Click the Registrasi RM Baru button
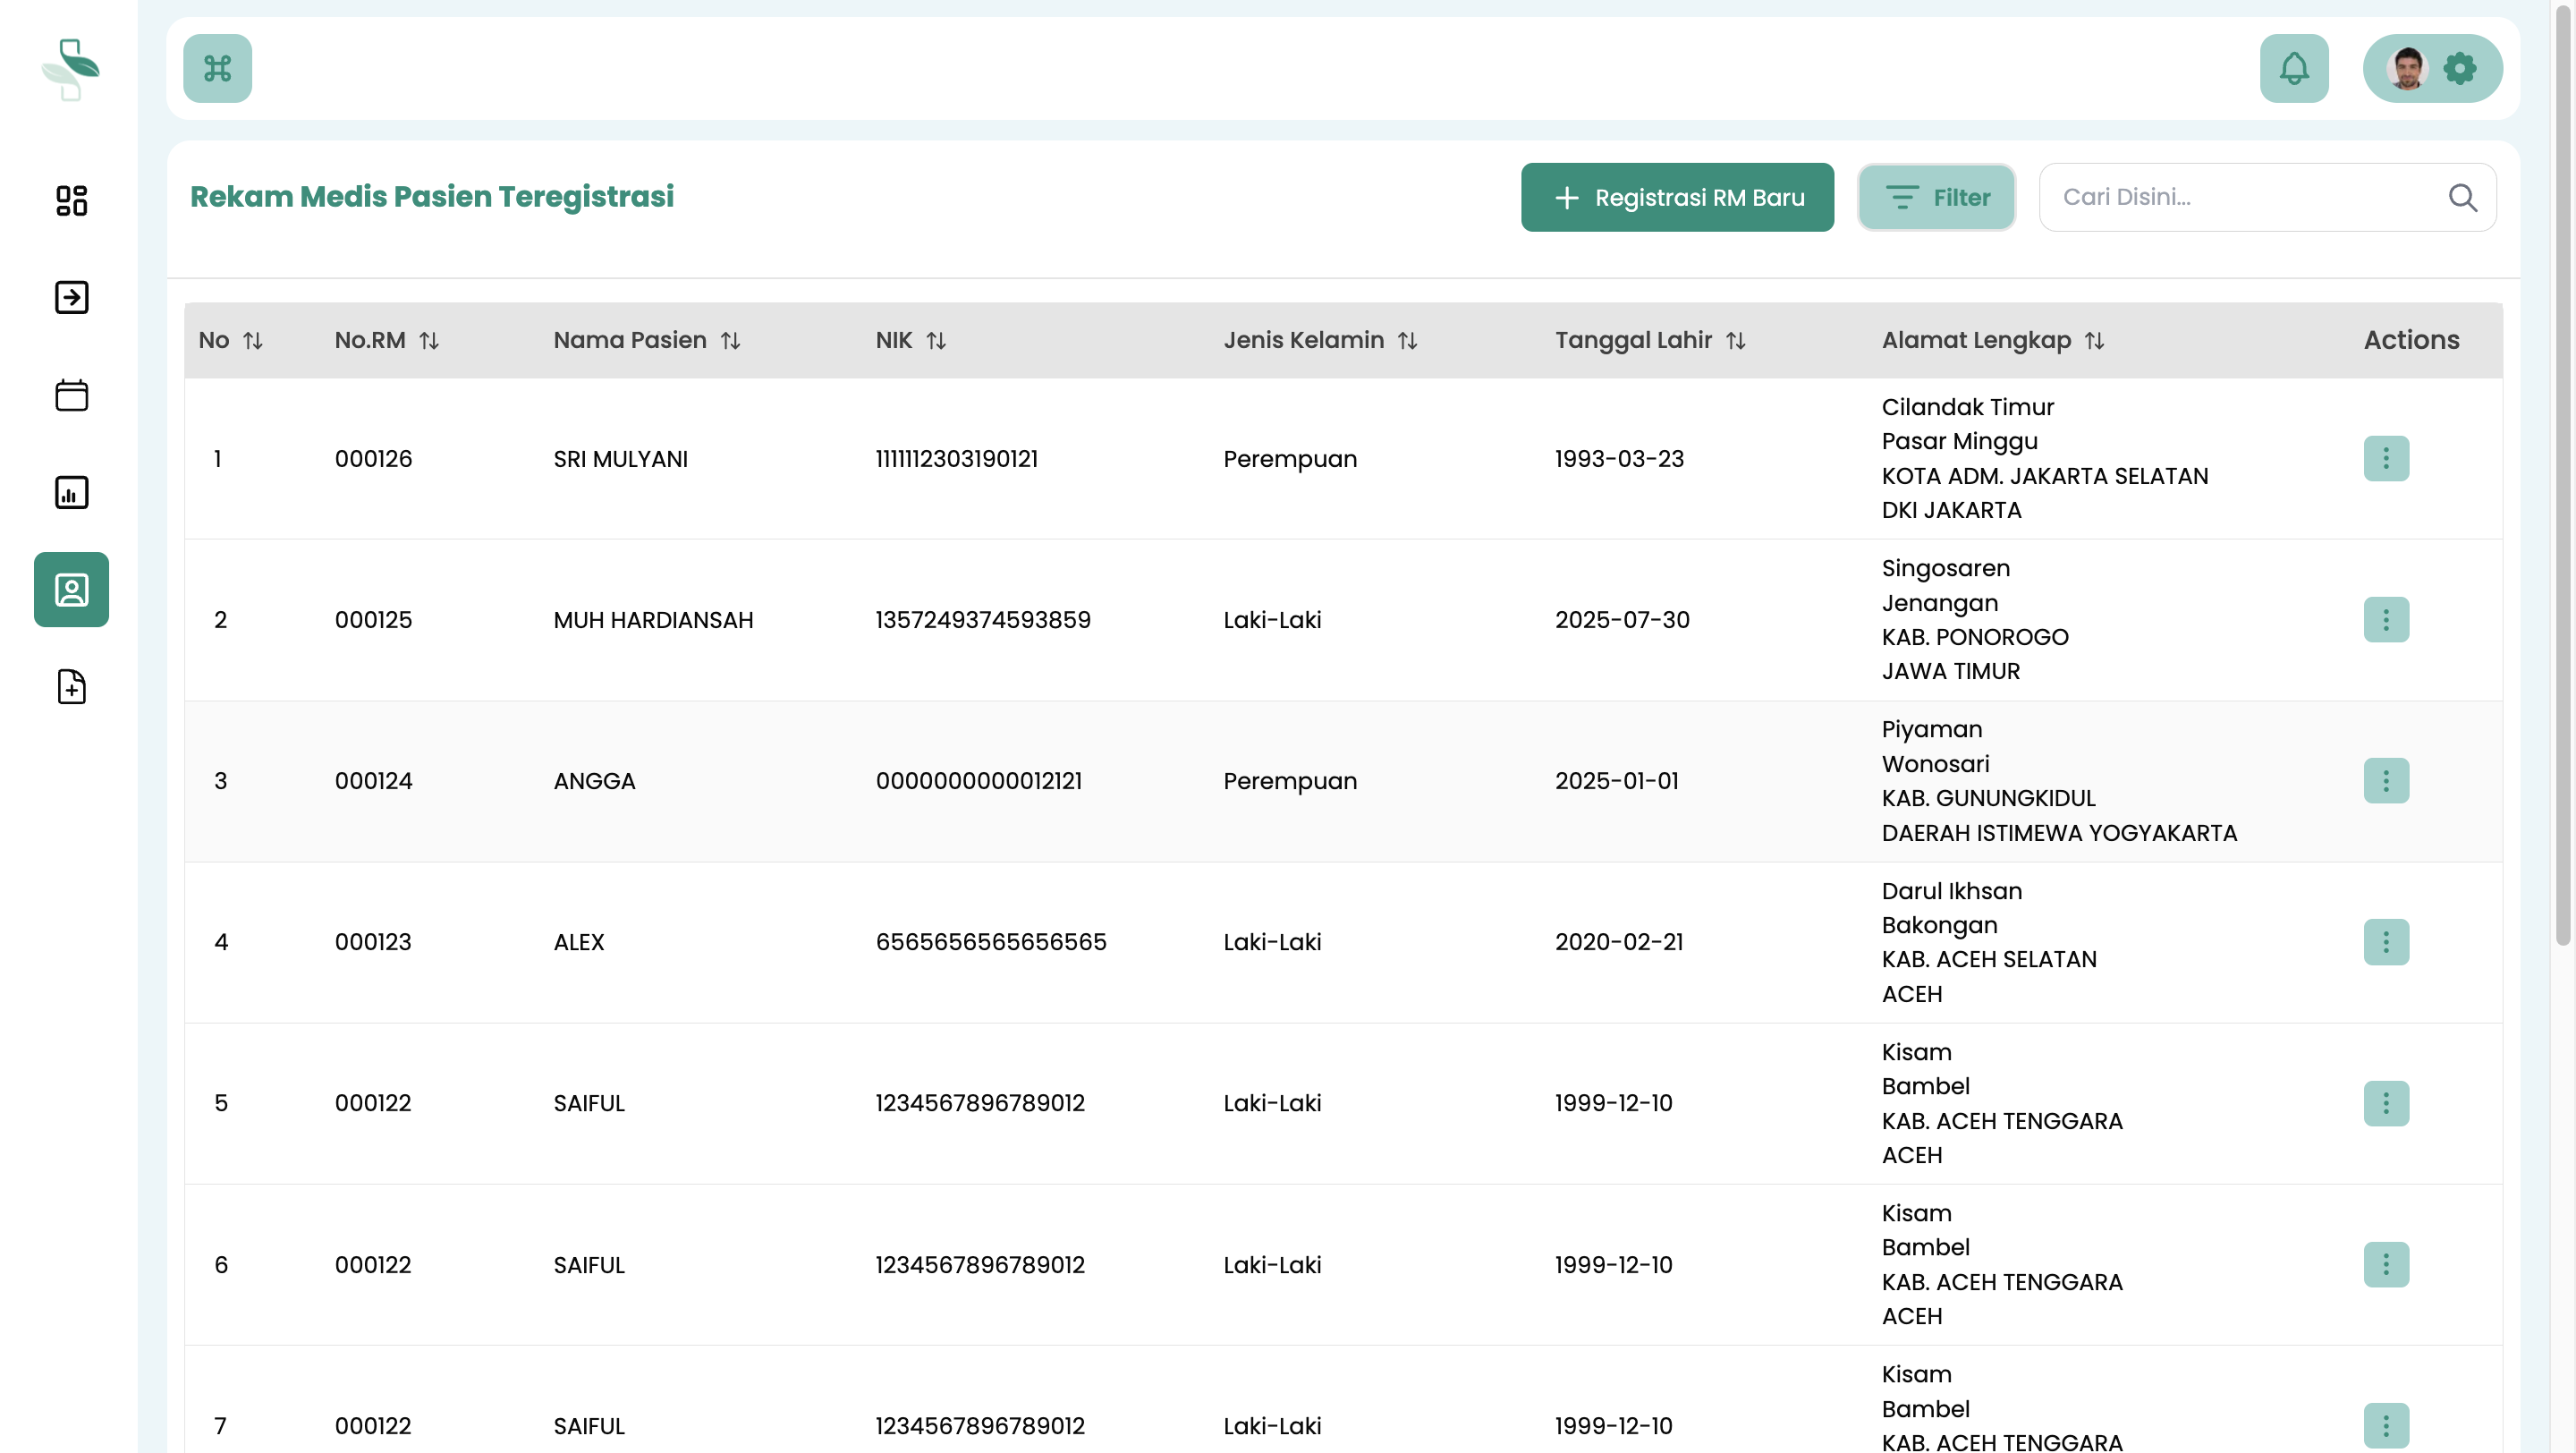This screenshot has width=2576, height=1453. point(1677,197)
